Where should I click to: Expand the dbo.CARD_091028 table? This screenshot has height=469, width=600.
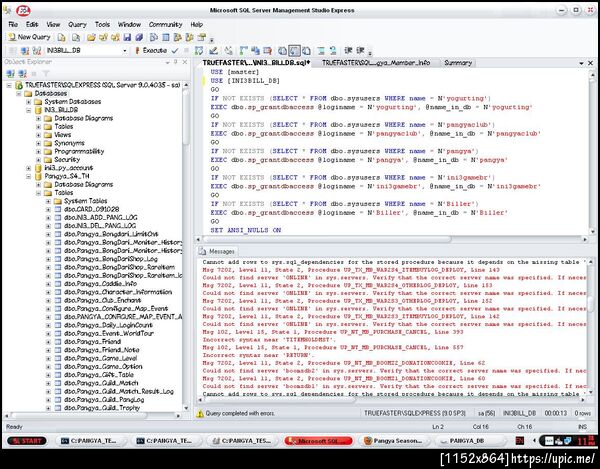tap(48, 210)
